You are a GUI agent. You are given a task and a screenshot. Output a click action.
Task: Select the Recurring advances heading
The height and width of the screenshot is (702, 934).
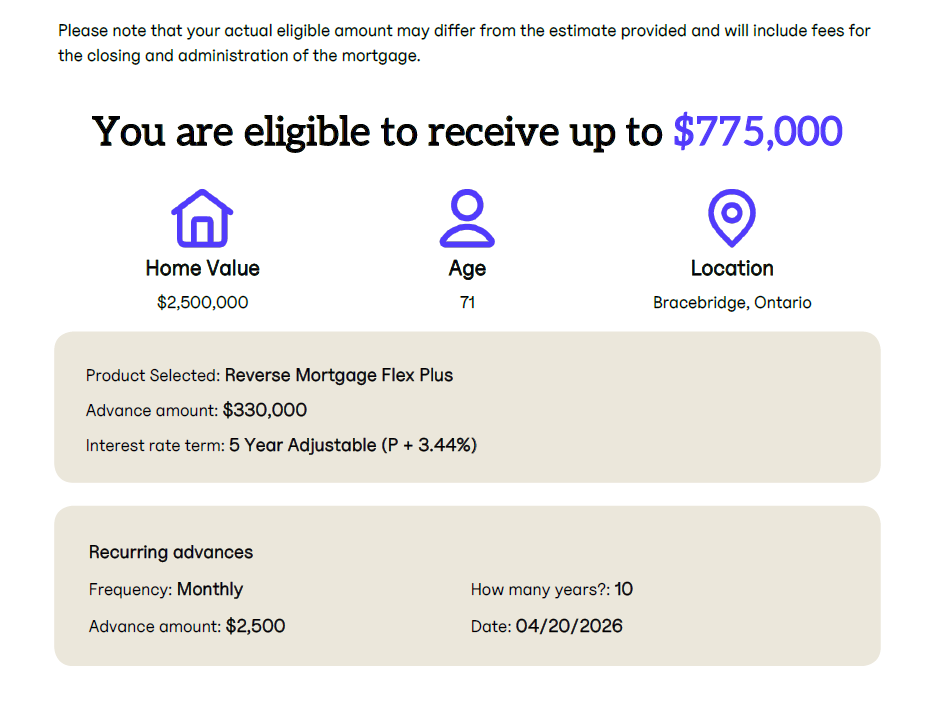point(171,552)
